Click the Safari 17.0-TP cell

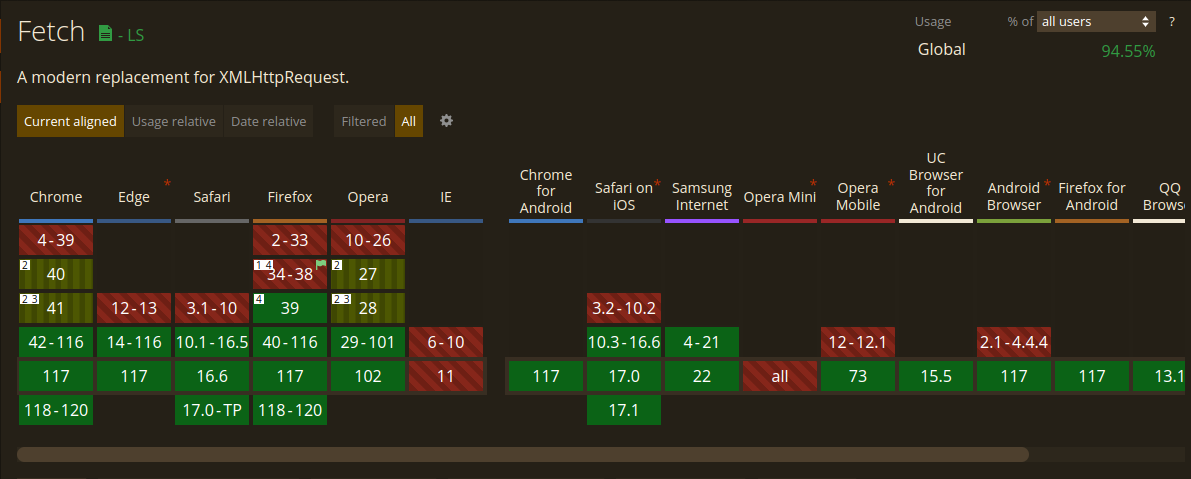[212, 411]
